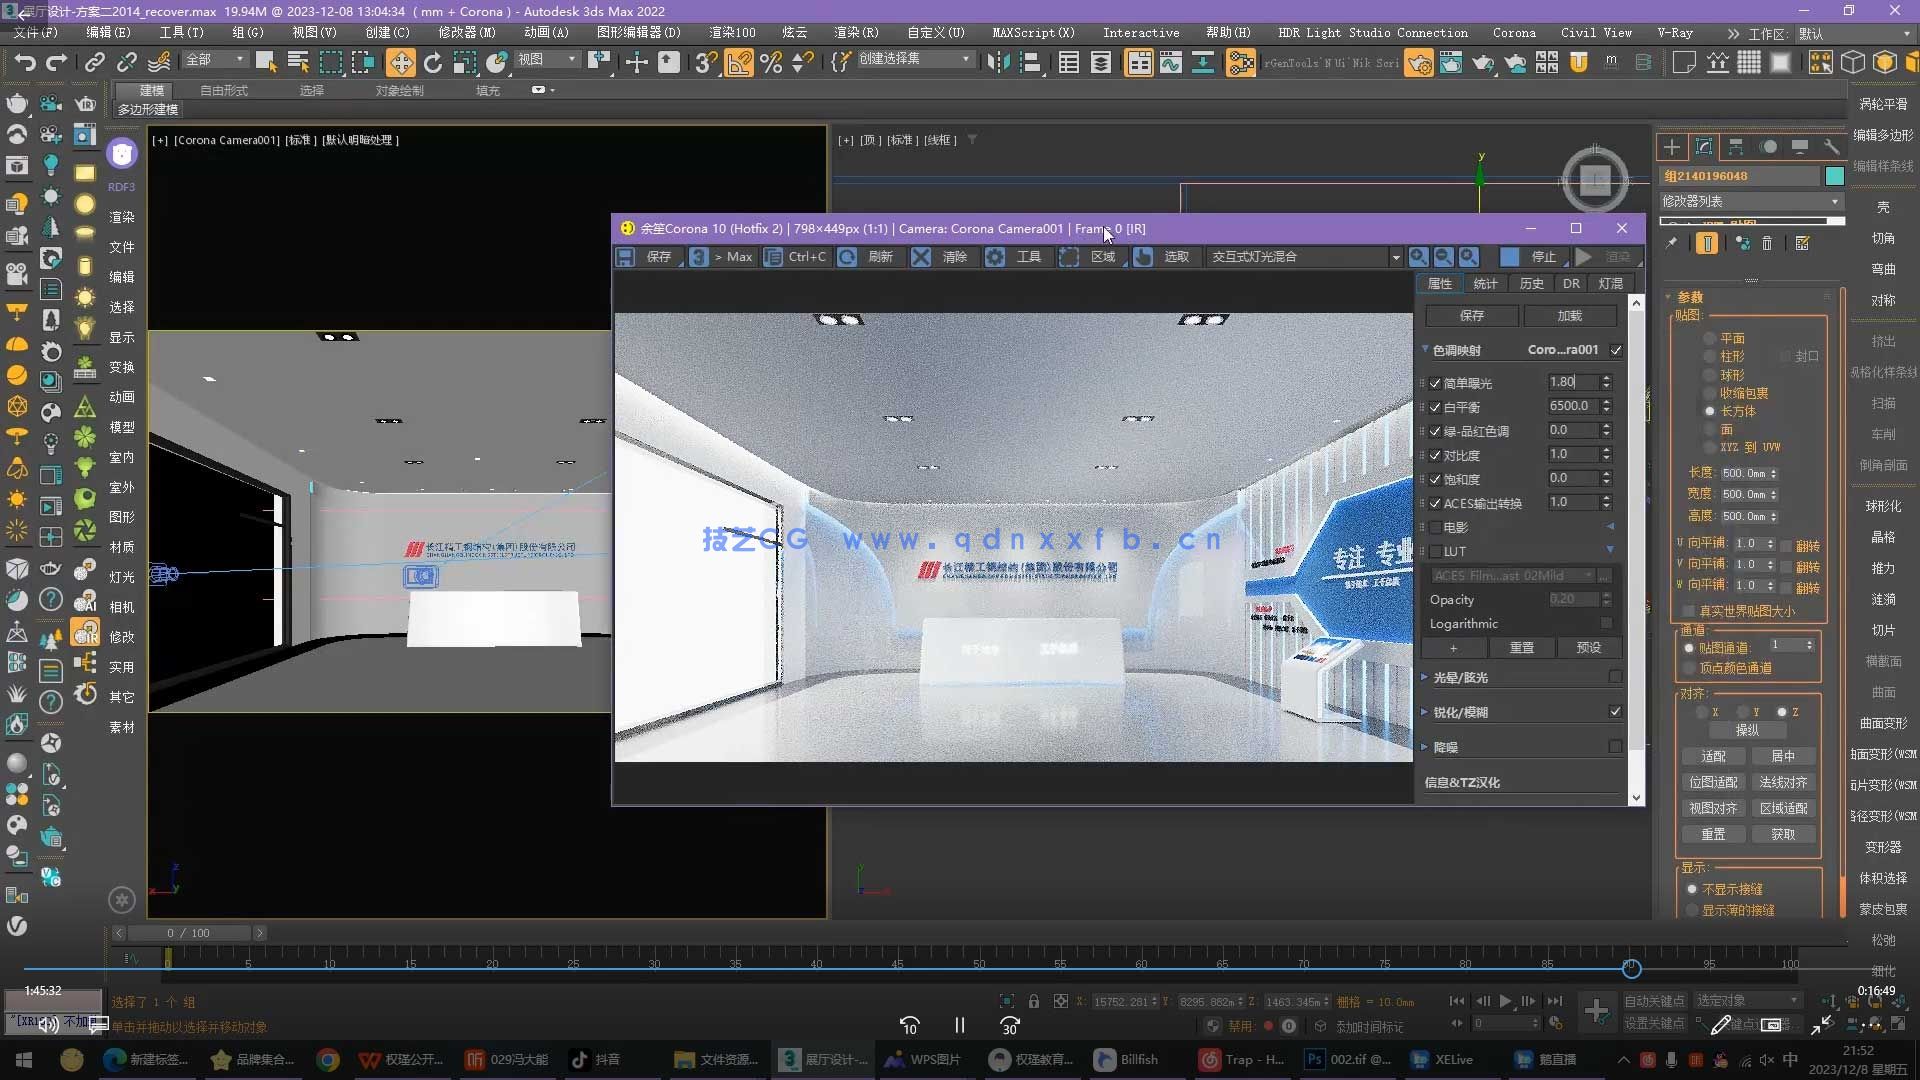Click the zoom-in magnifier in frame buffer
Screen dimensions: 1920x1080
coord(1418,257)
